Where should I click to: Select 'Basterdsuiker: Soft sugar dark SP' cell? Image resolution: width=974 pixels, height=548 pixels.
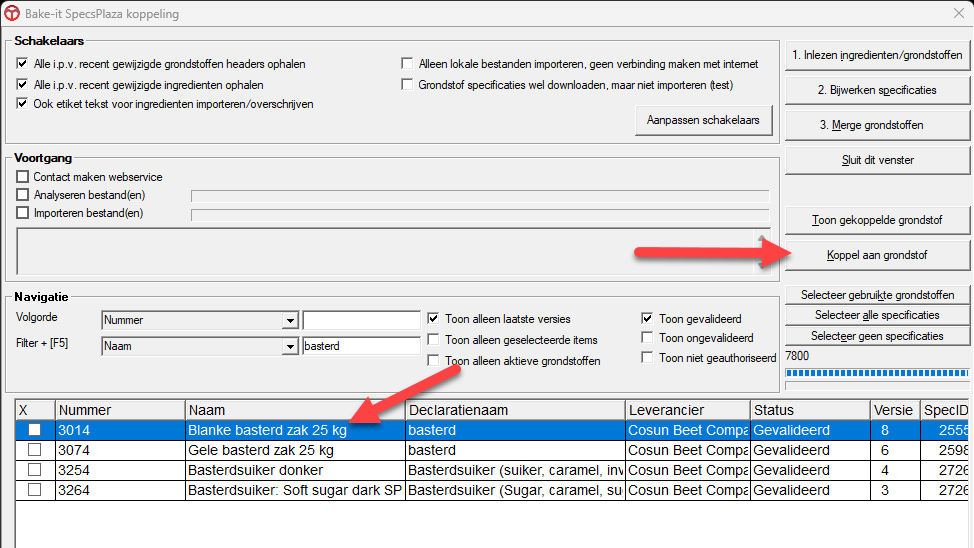tap(295, 490)
